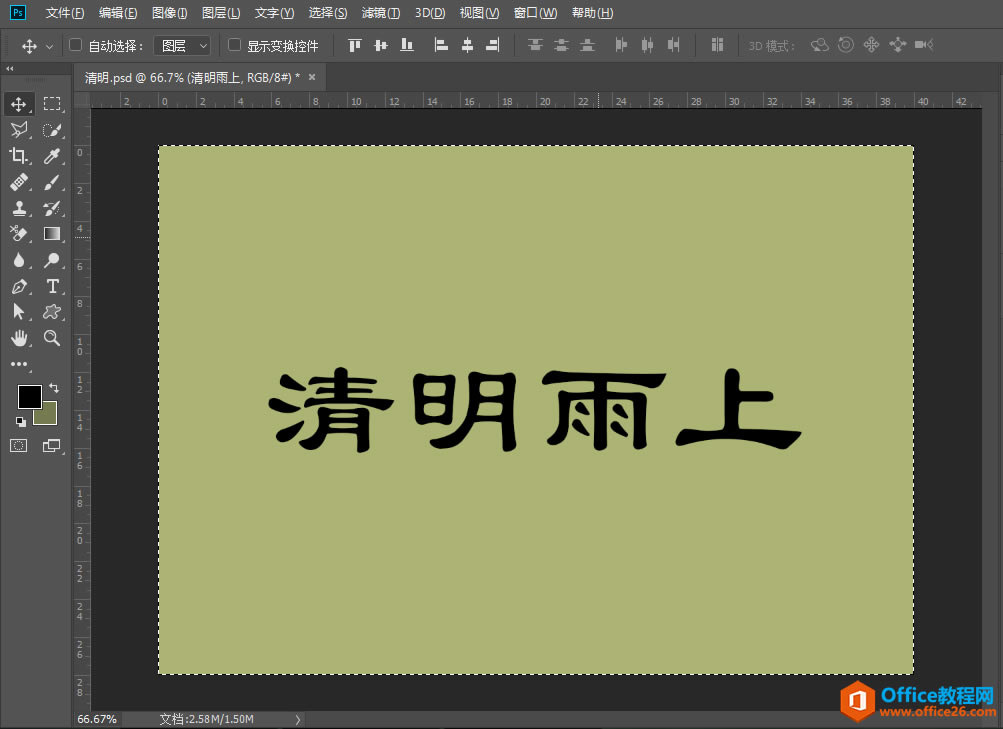The height and width of the screenshot is (729, 1003).
Task: Click the align left edges icon
Action: pos(441,45)
